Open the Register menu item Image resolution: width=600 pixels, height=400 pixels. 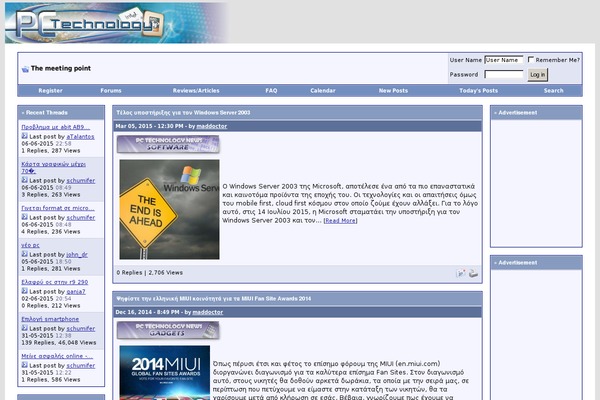tap(51, 91)
